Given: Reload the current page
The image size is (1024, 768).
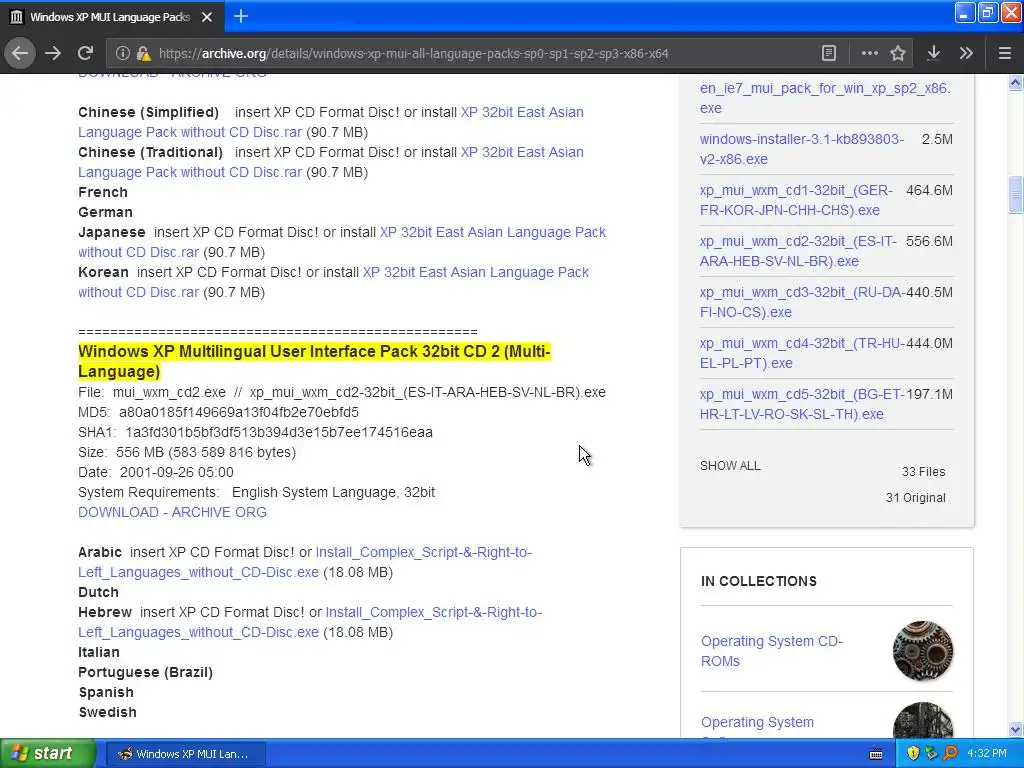Looking at the screenshot, I should (85, 53).
